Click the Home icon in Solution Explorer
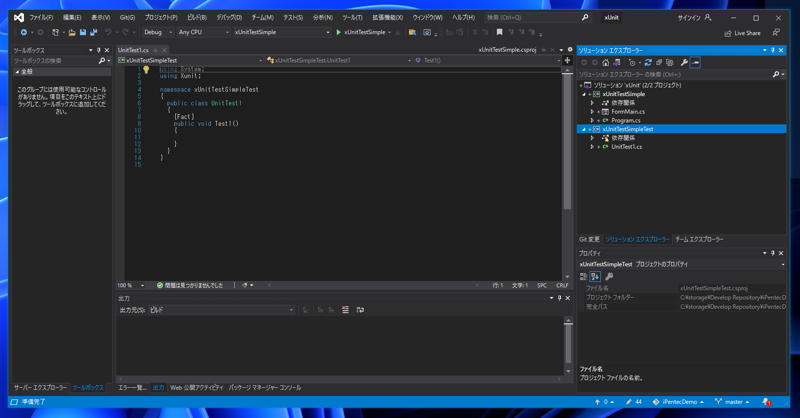The height and width of the screenshot is (418, 800). pos(606,62)
